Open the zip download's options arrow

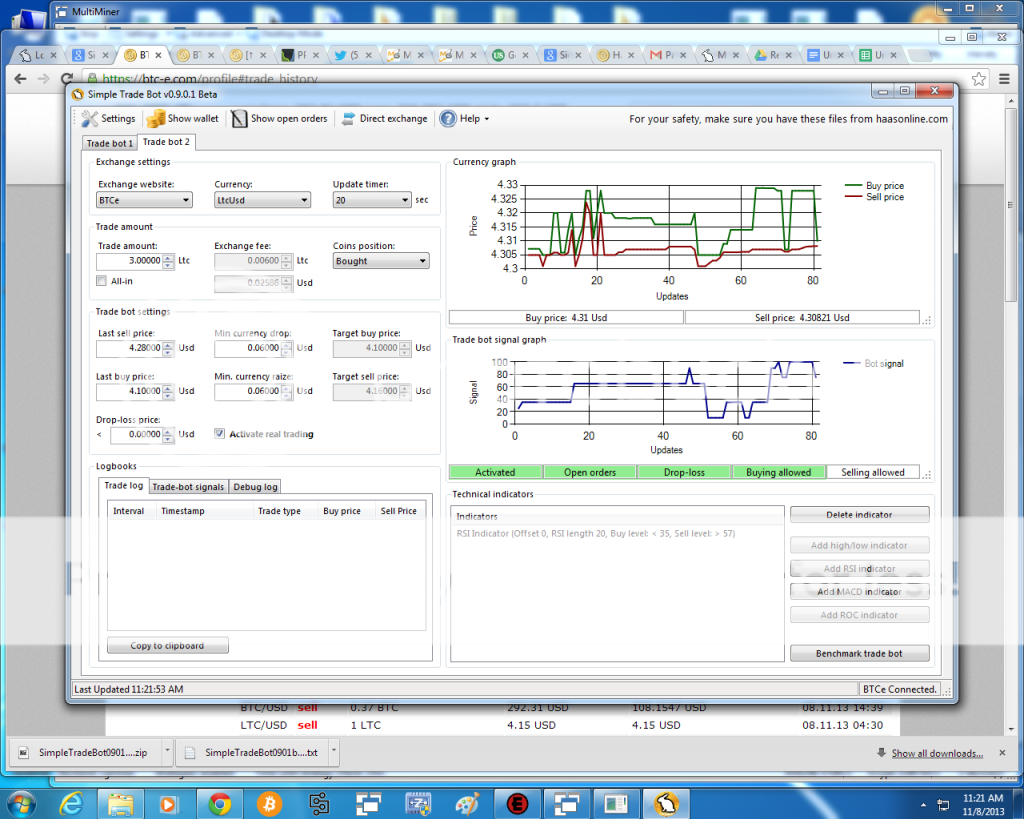pos(167,752)
